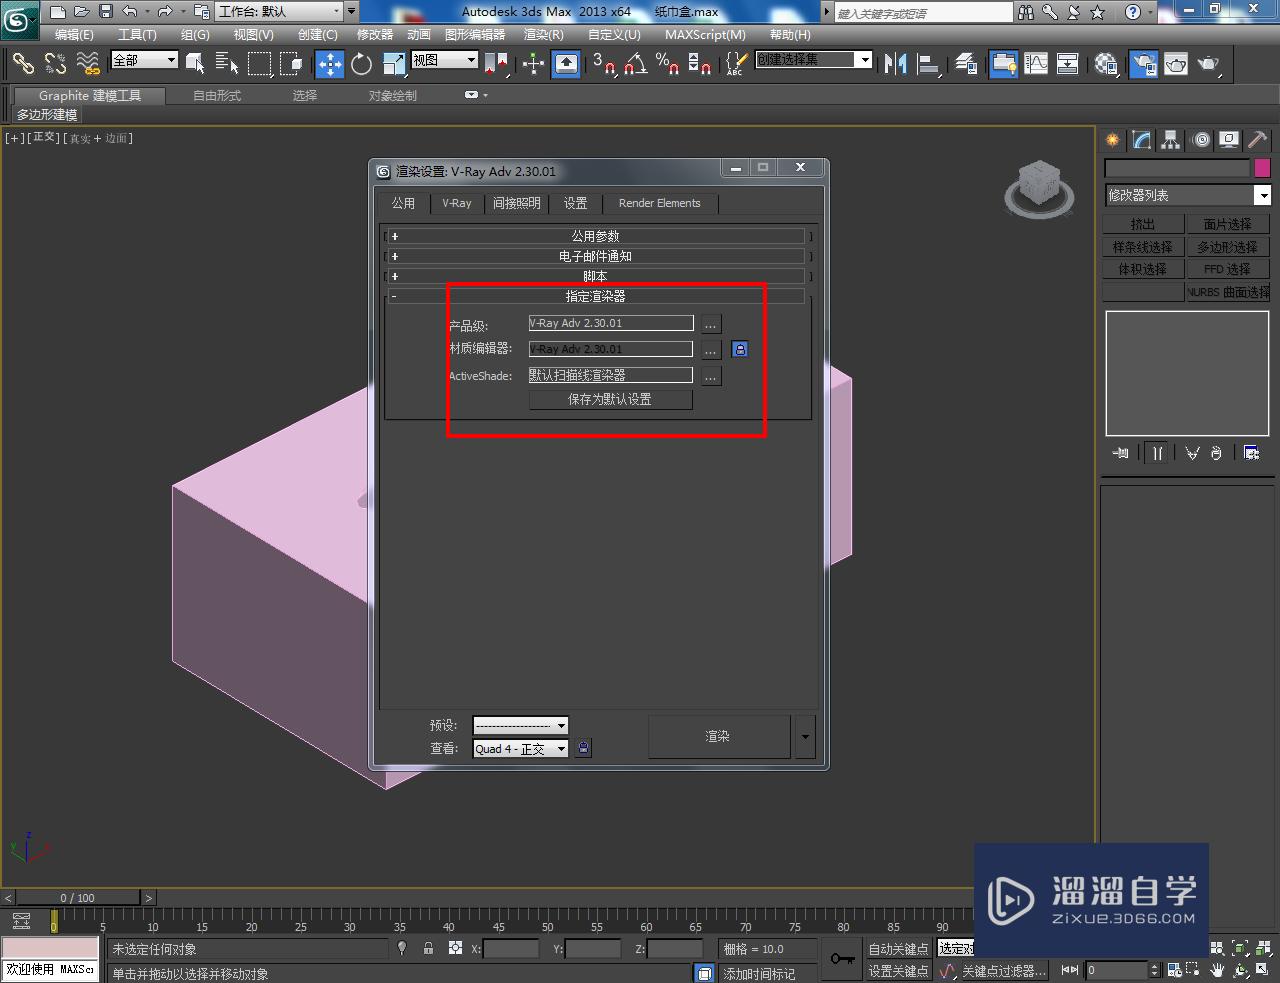Screen dimensions: 1280x983
Task: Activate Select and Move tool
Action: 329,64
